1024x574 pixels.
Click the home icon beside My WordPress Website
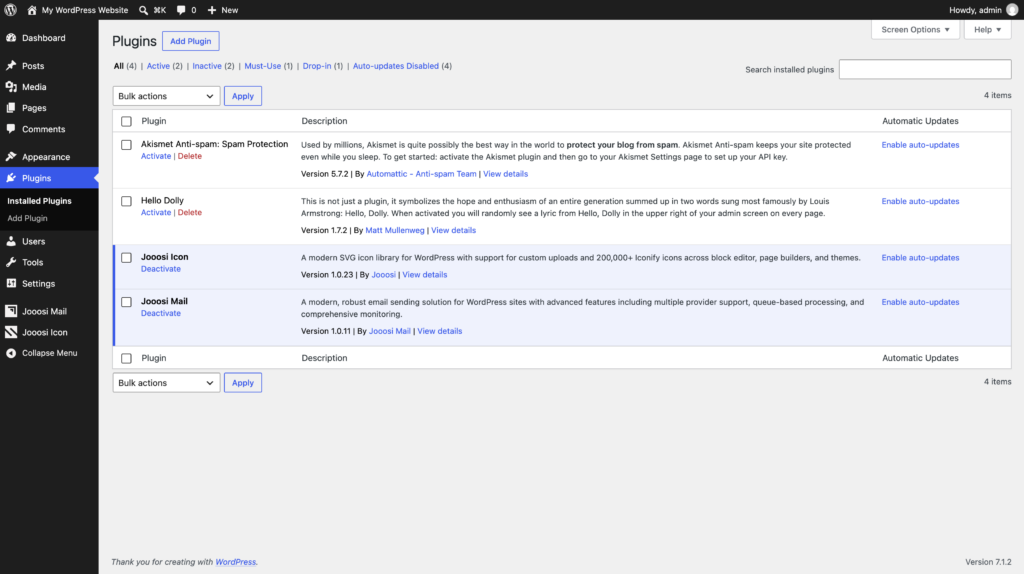31,10
